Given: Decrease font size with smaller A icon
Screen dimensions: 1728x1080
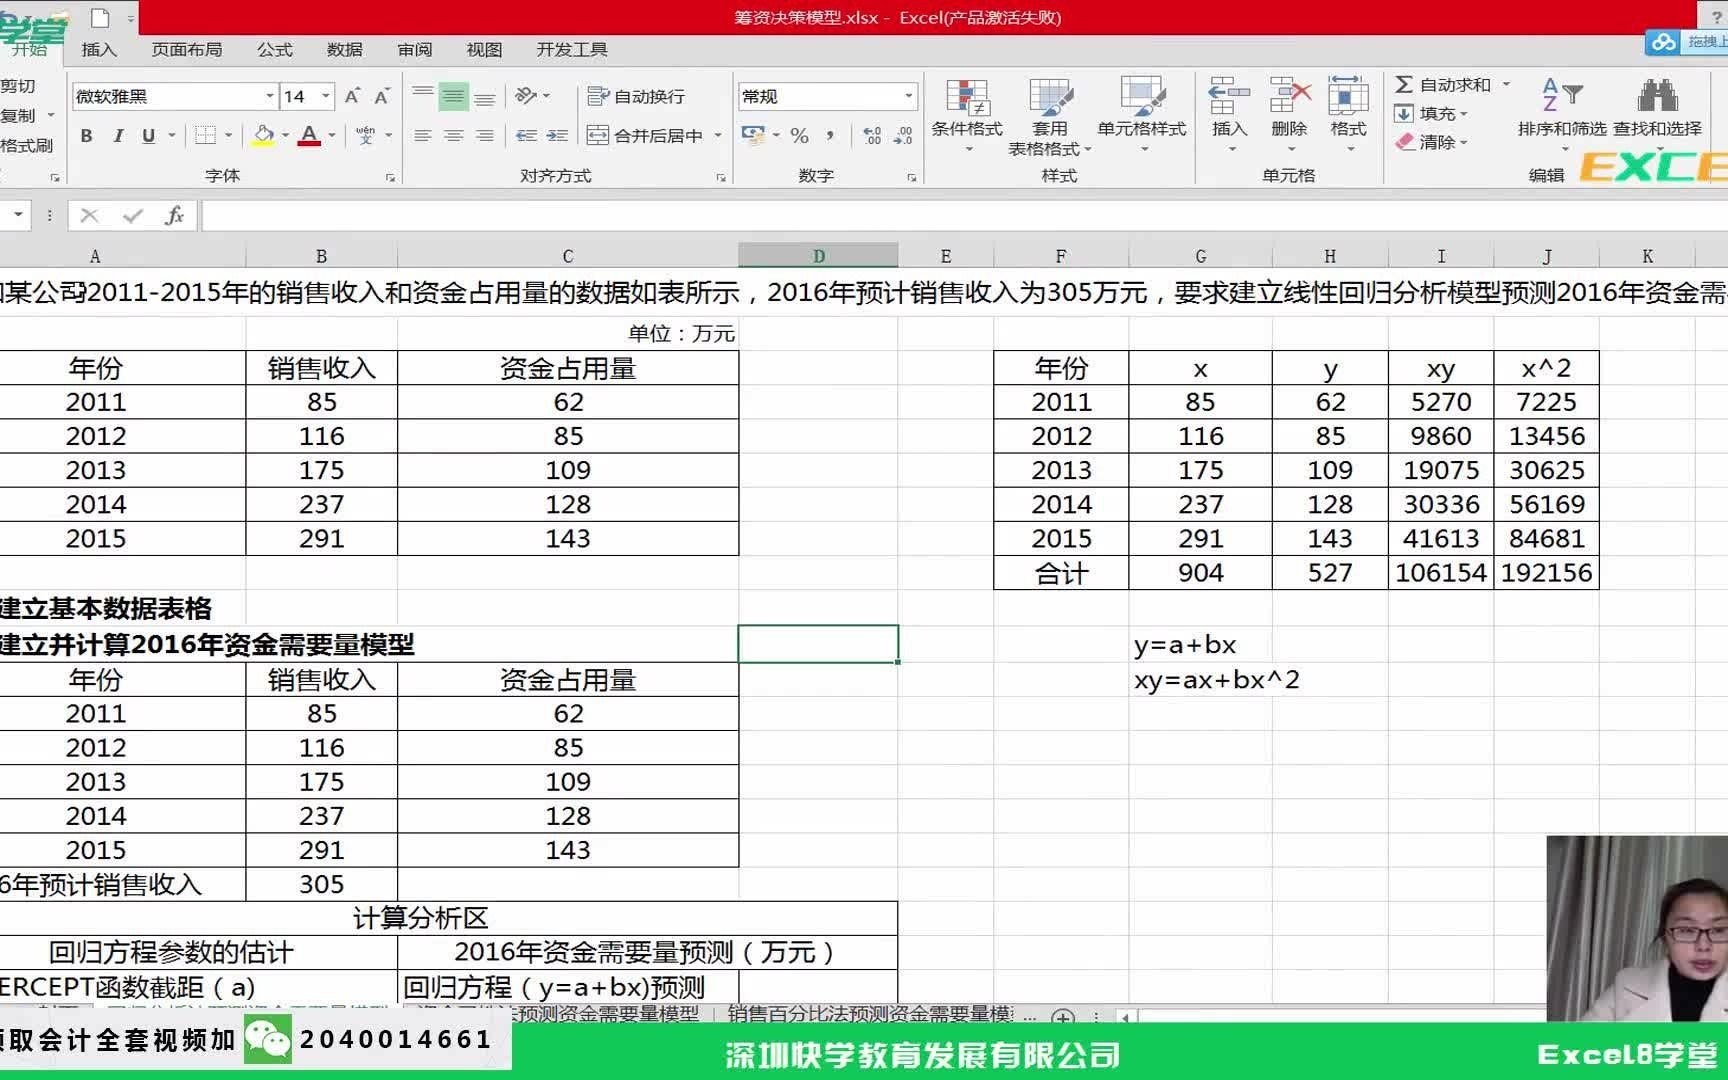Looking at the screenshot, I should [382, 96].
